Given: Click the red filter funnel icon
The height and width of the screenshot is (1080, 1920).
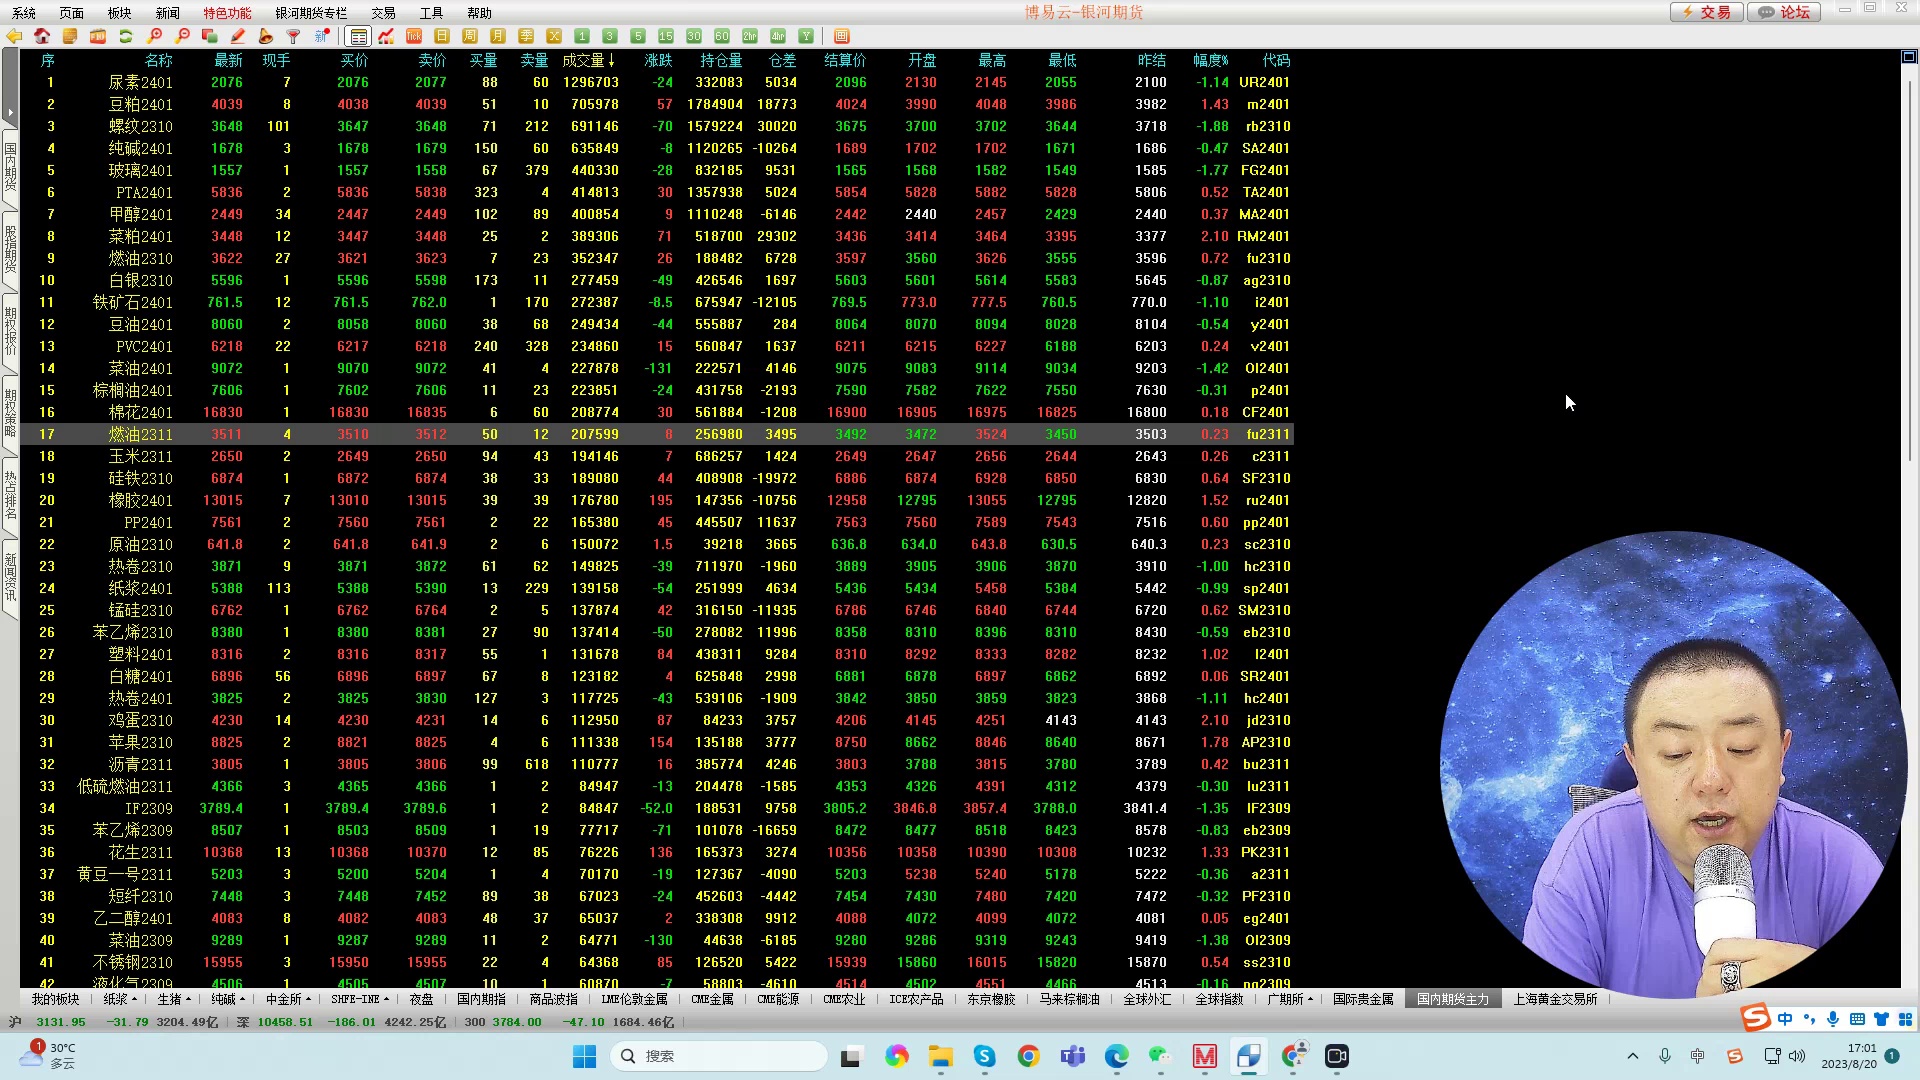Looking at the screenshot, I should pyautogui.click(x=294, y=36).
